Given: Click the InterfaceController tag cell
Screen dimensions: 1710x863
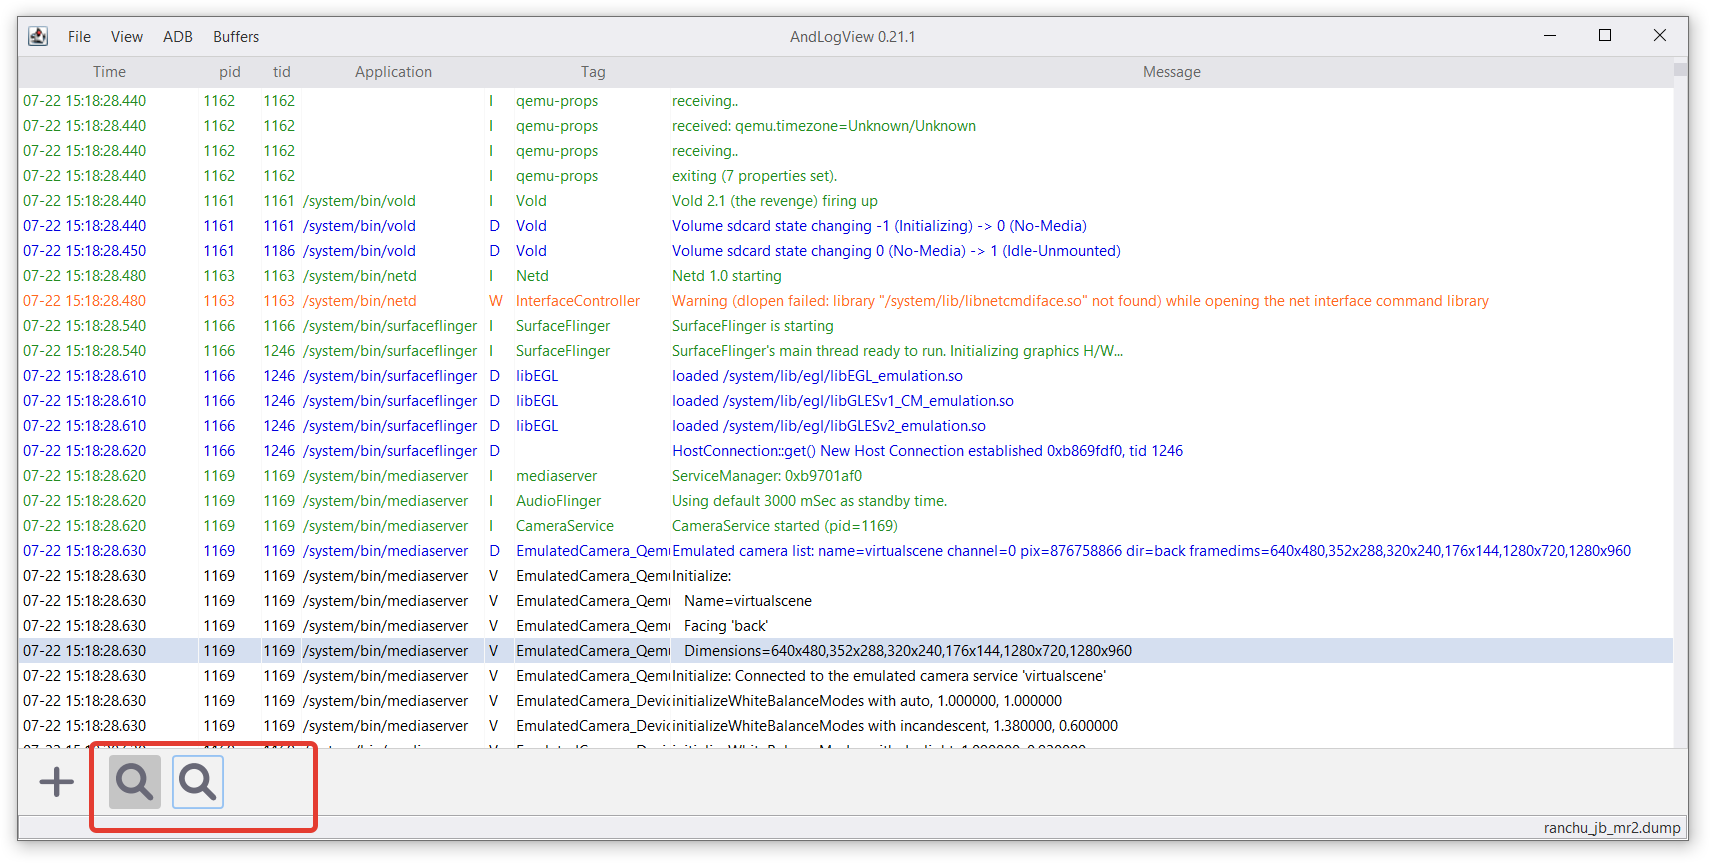Looking at the screenshot, I should pos(578,301).
